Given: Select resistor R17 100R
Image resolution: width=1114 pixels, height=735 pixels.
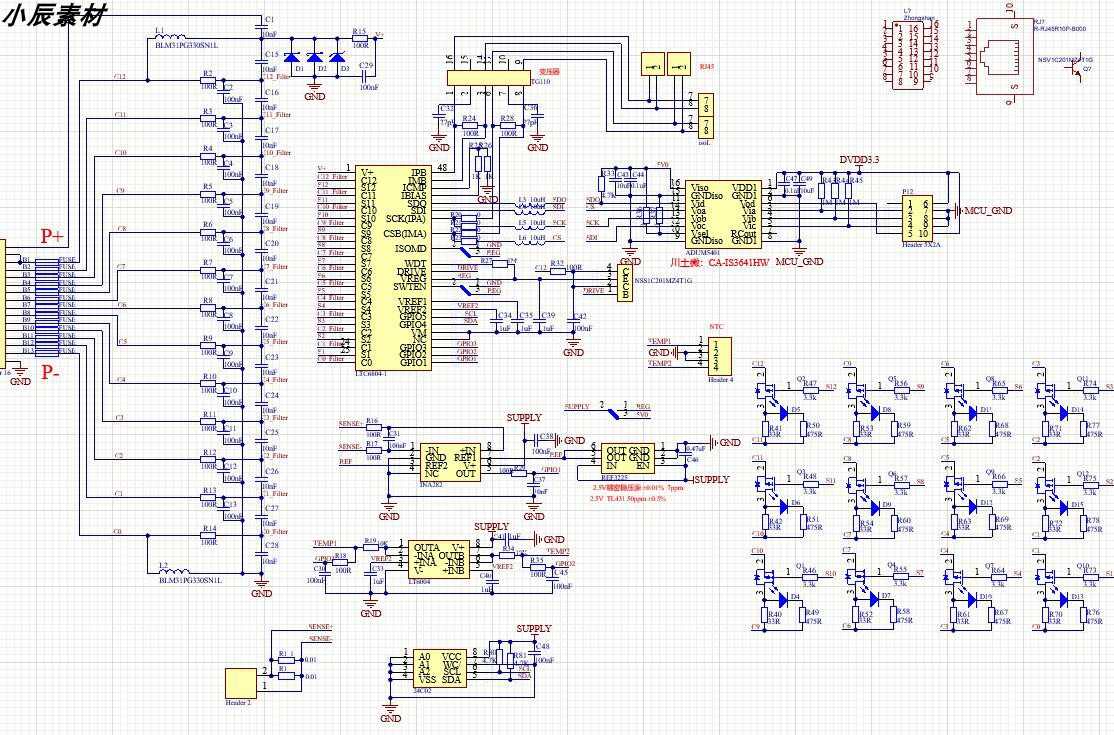Looking at the screenshot, I should click(x=373, y=450).
